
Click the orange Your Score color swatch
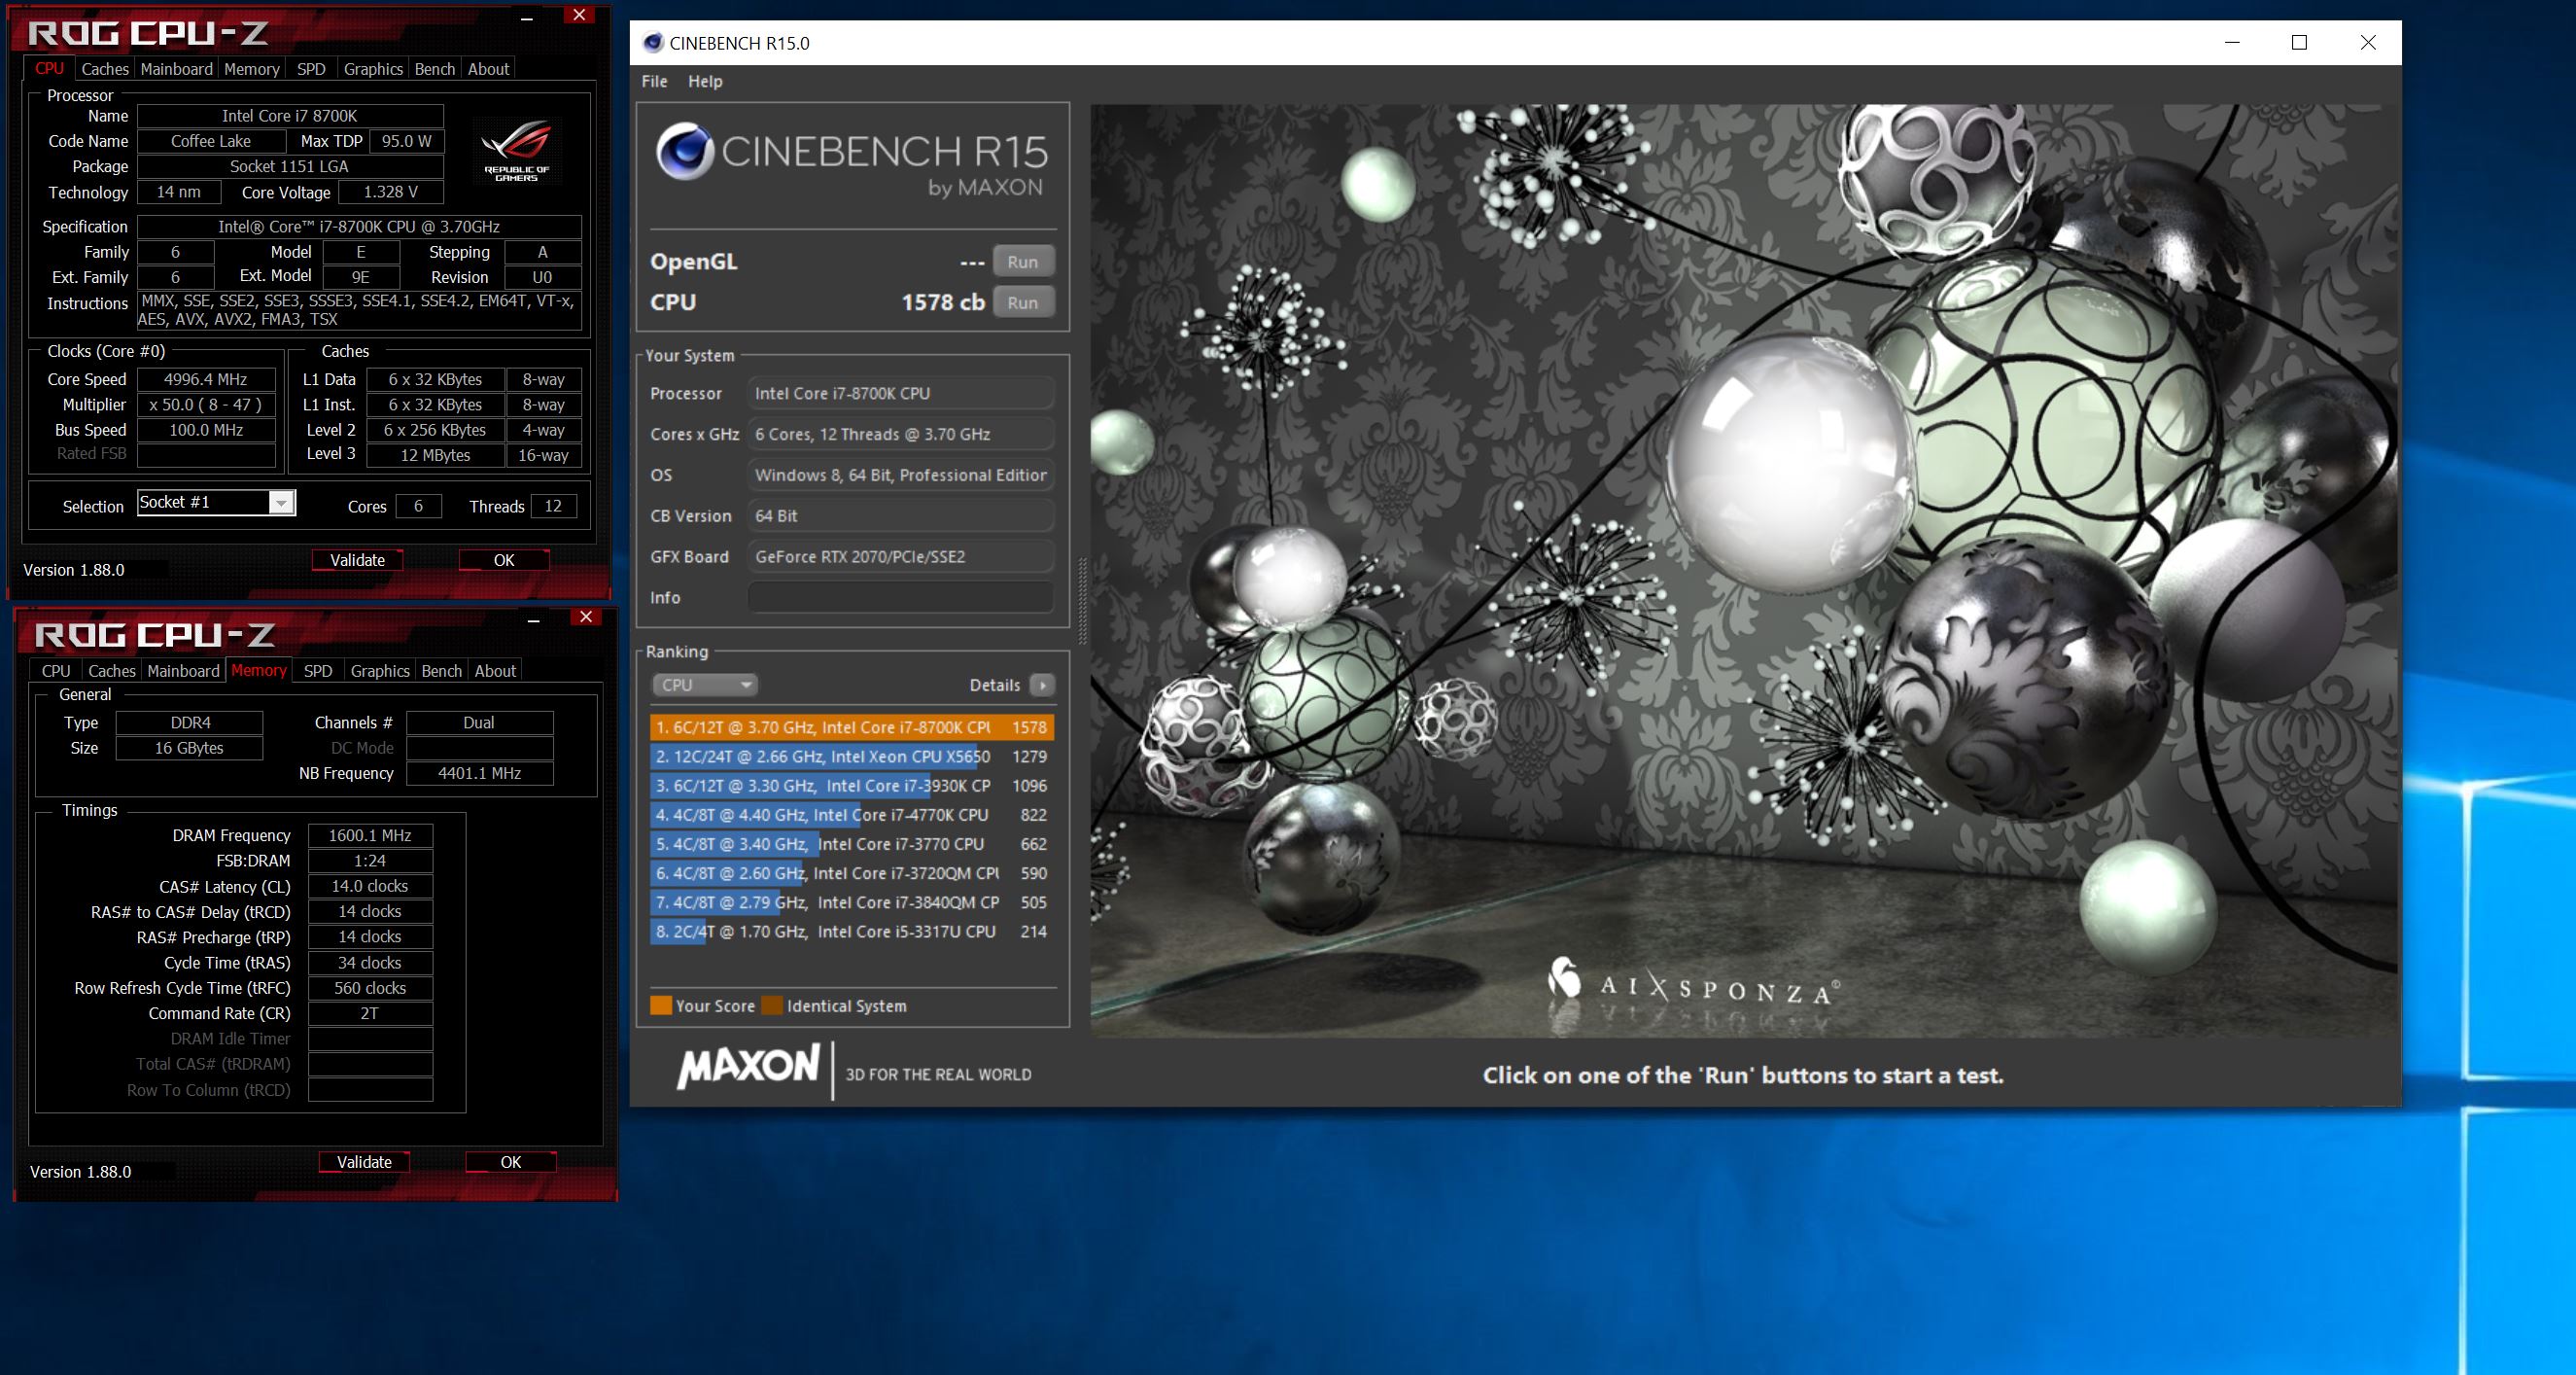click(x=661, y=1006)
